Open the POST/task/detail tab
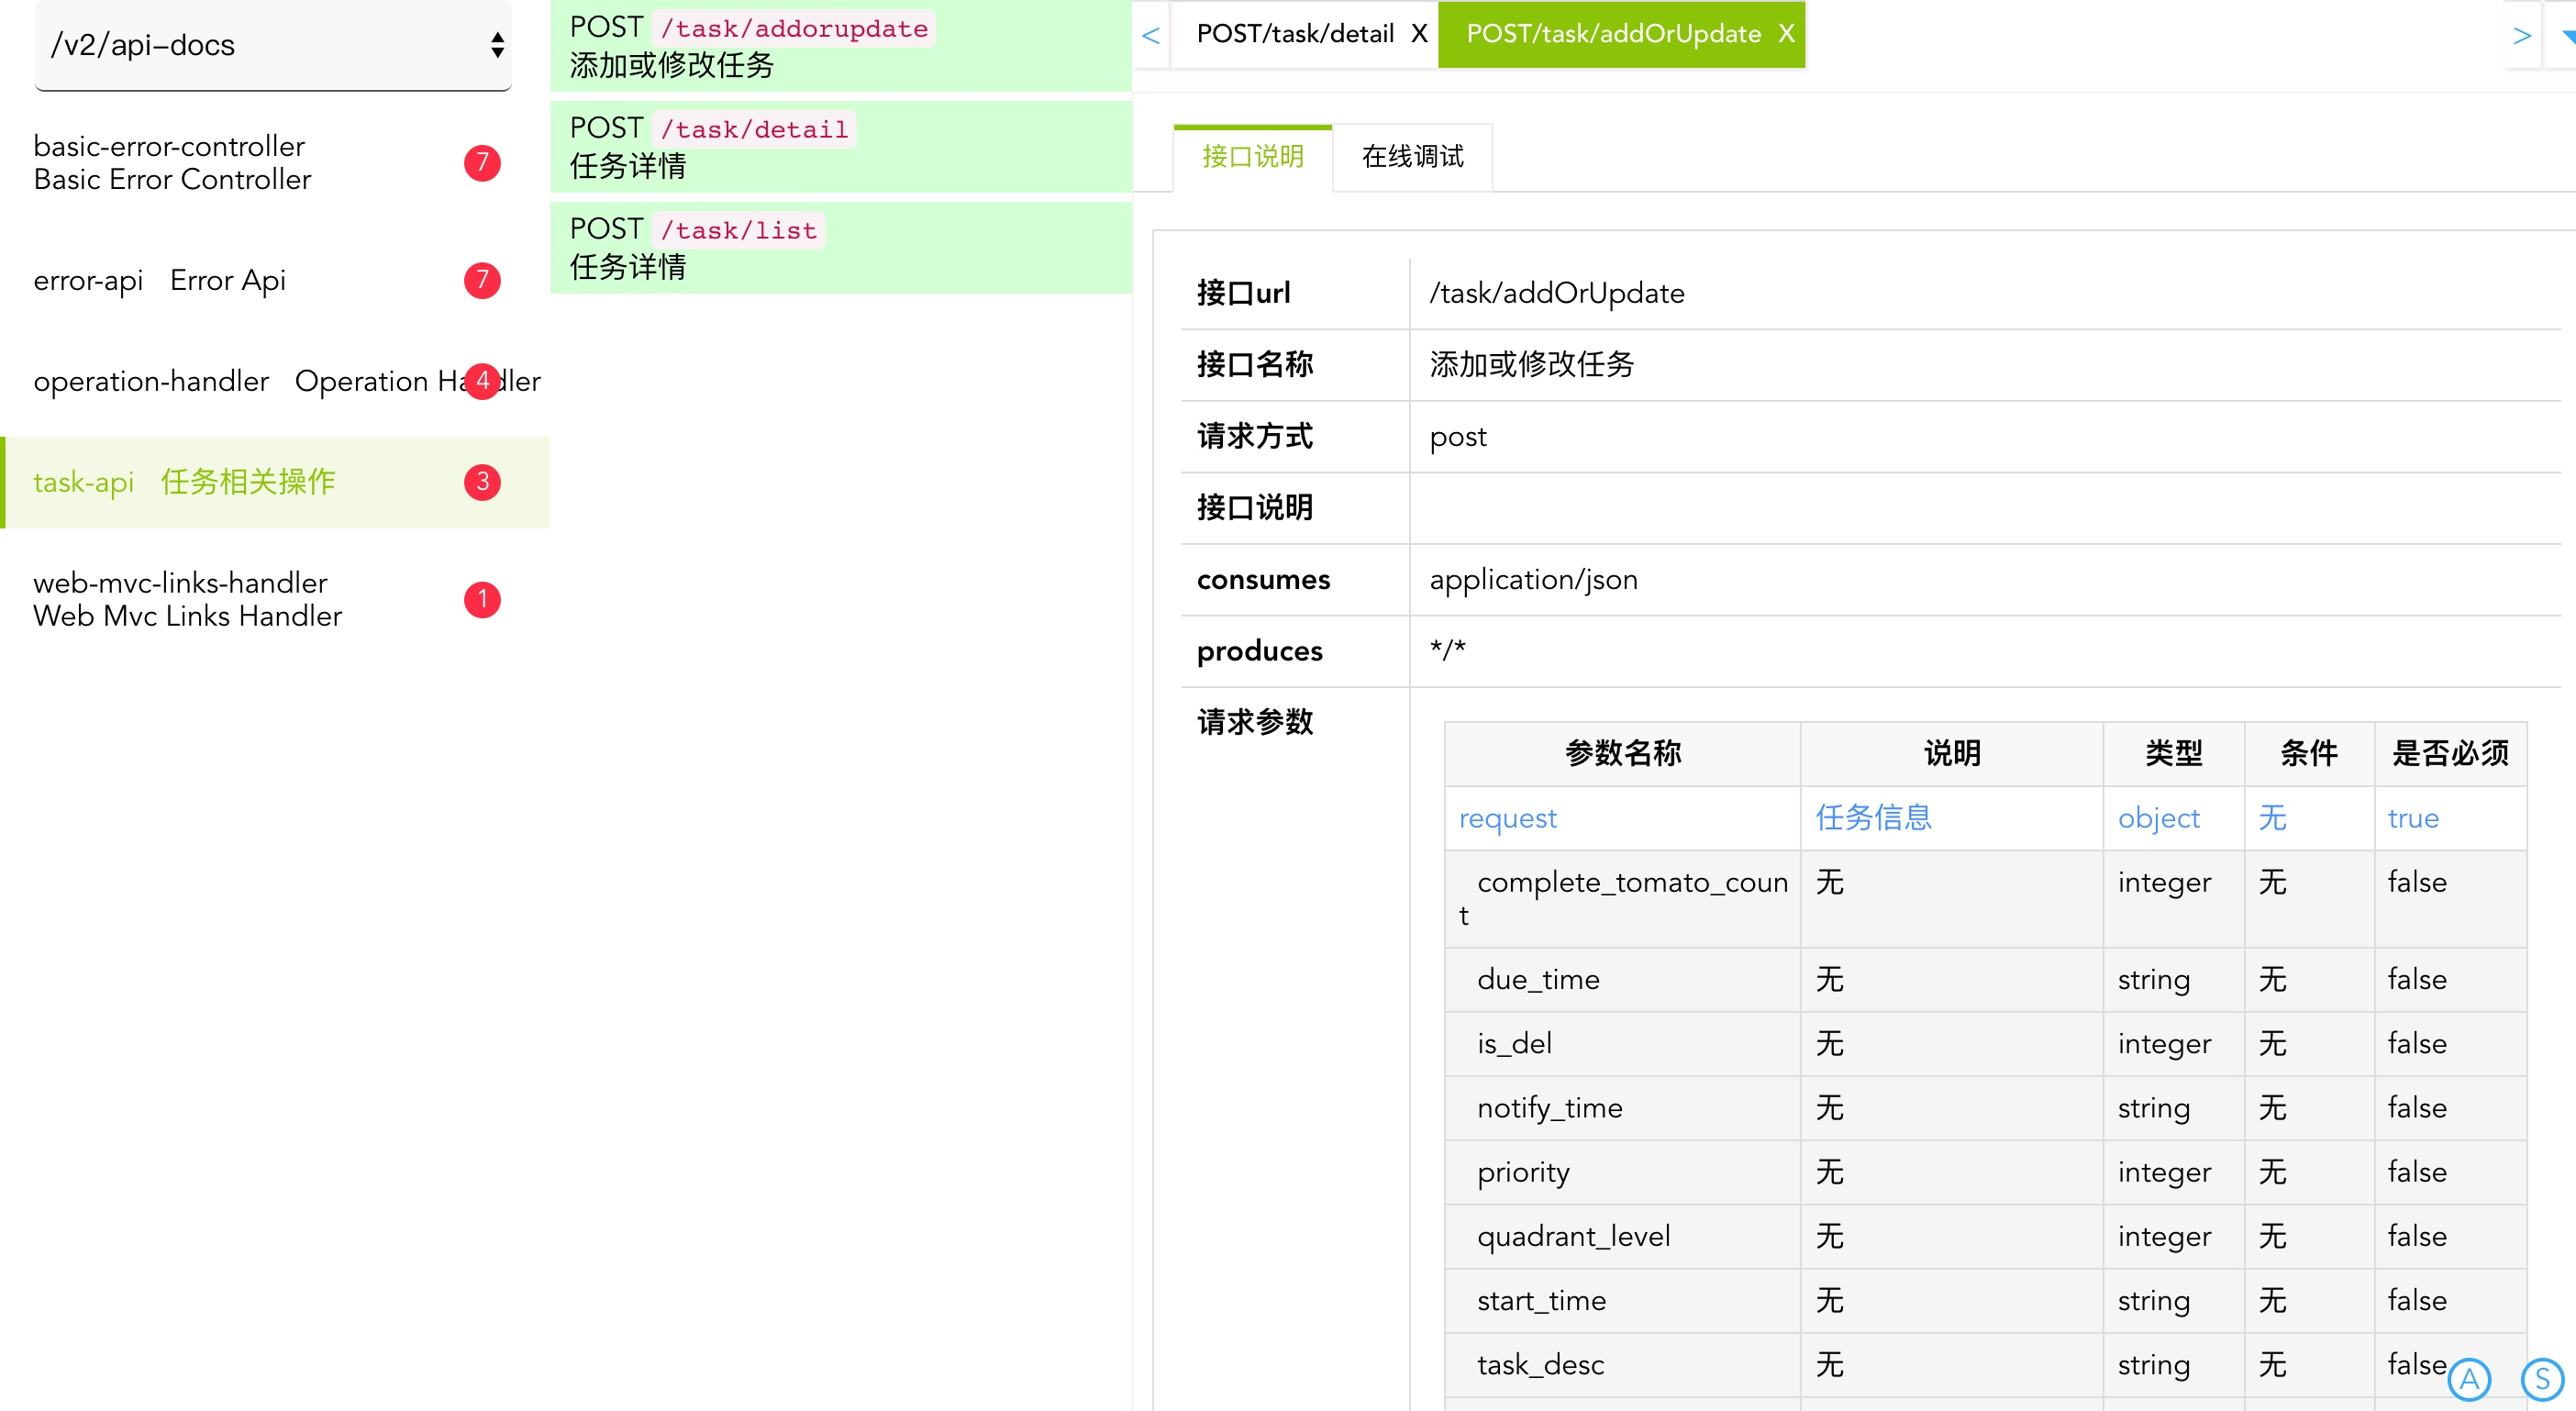The height and width of the screenshot is (1411, 2576). (x=1295, y=34)
